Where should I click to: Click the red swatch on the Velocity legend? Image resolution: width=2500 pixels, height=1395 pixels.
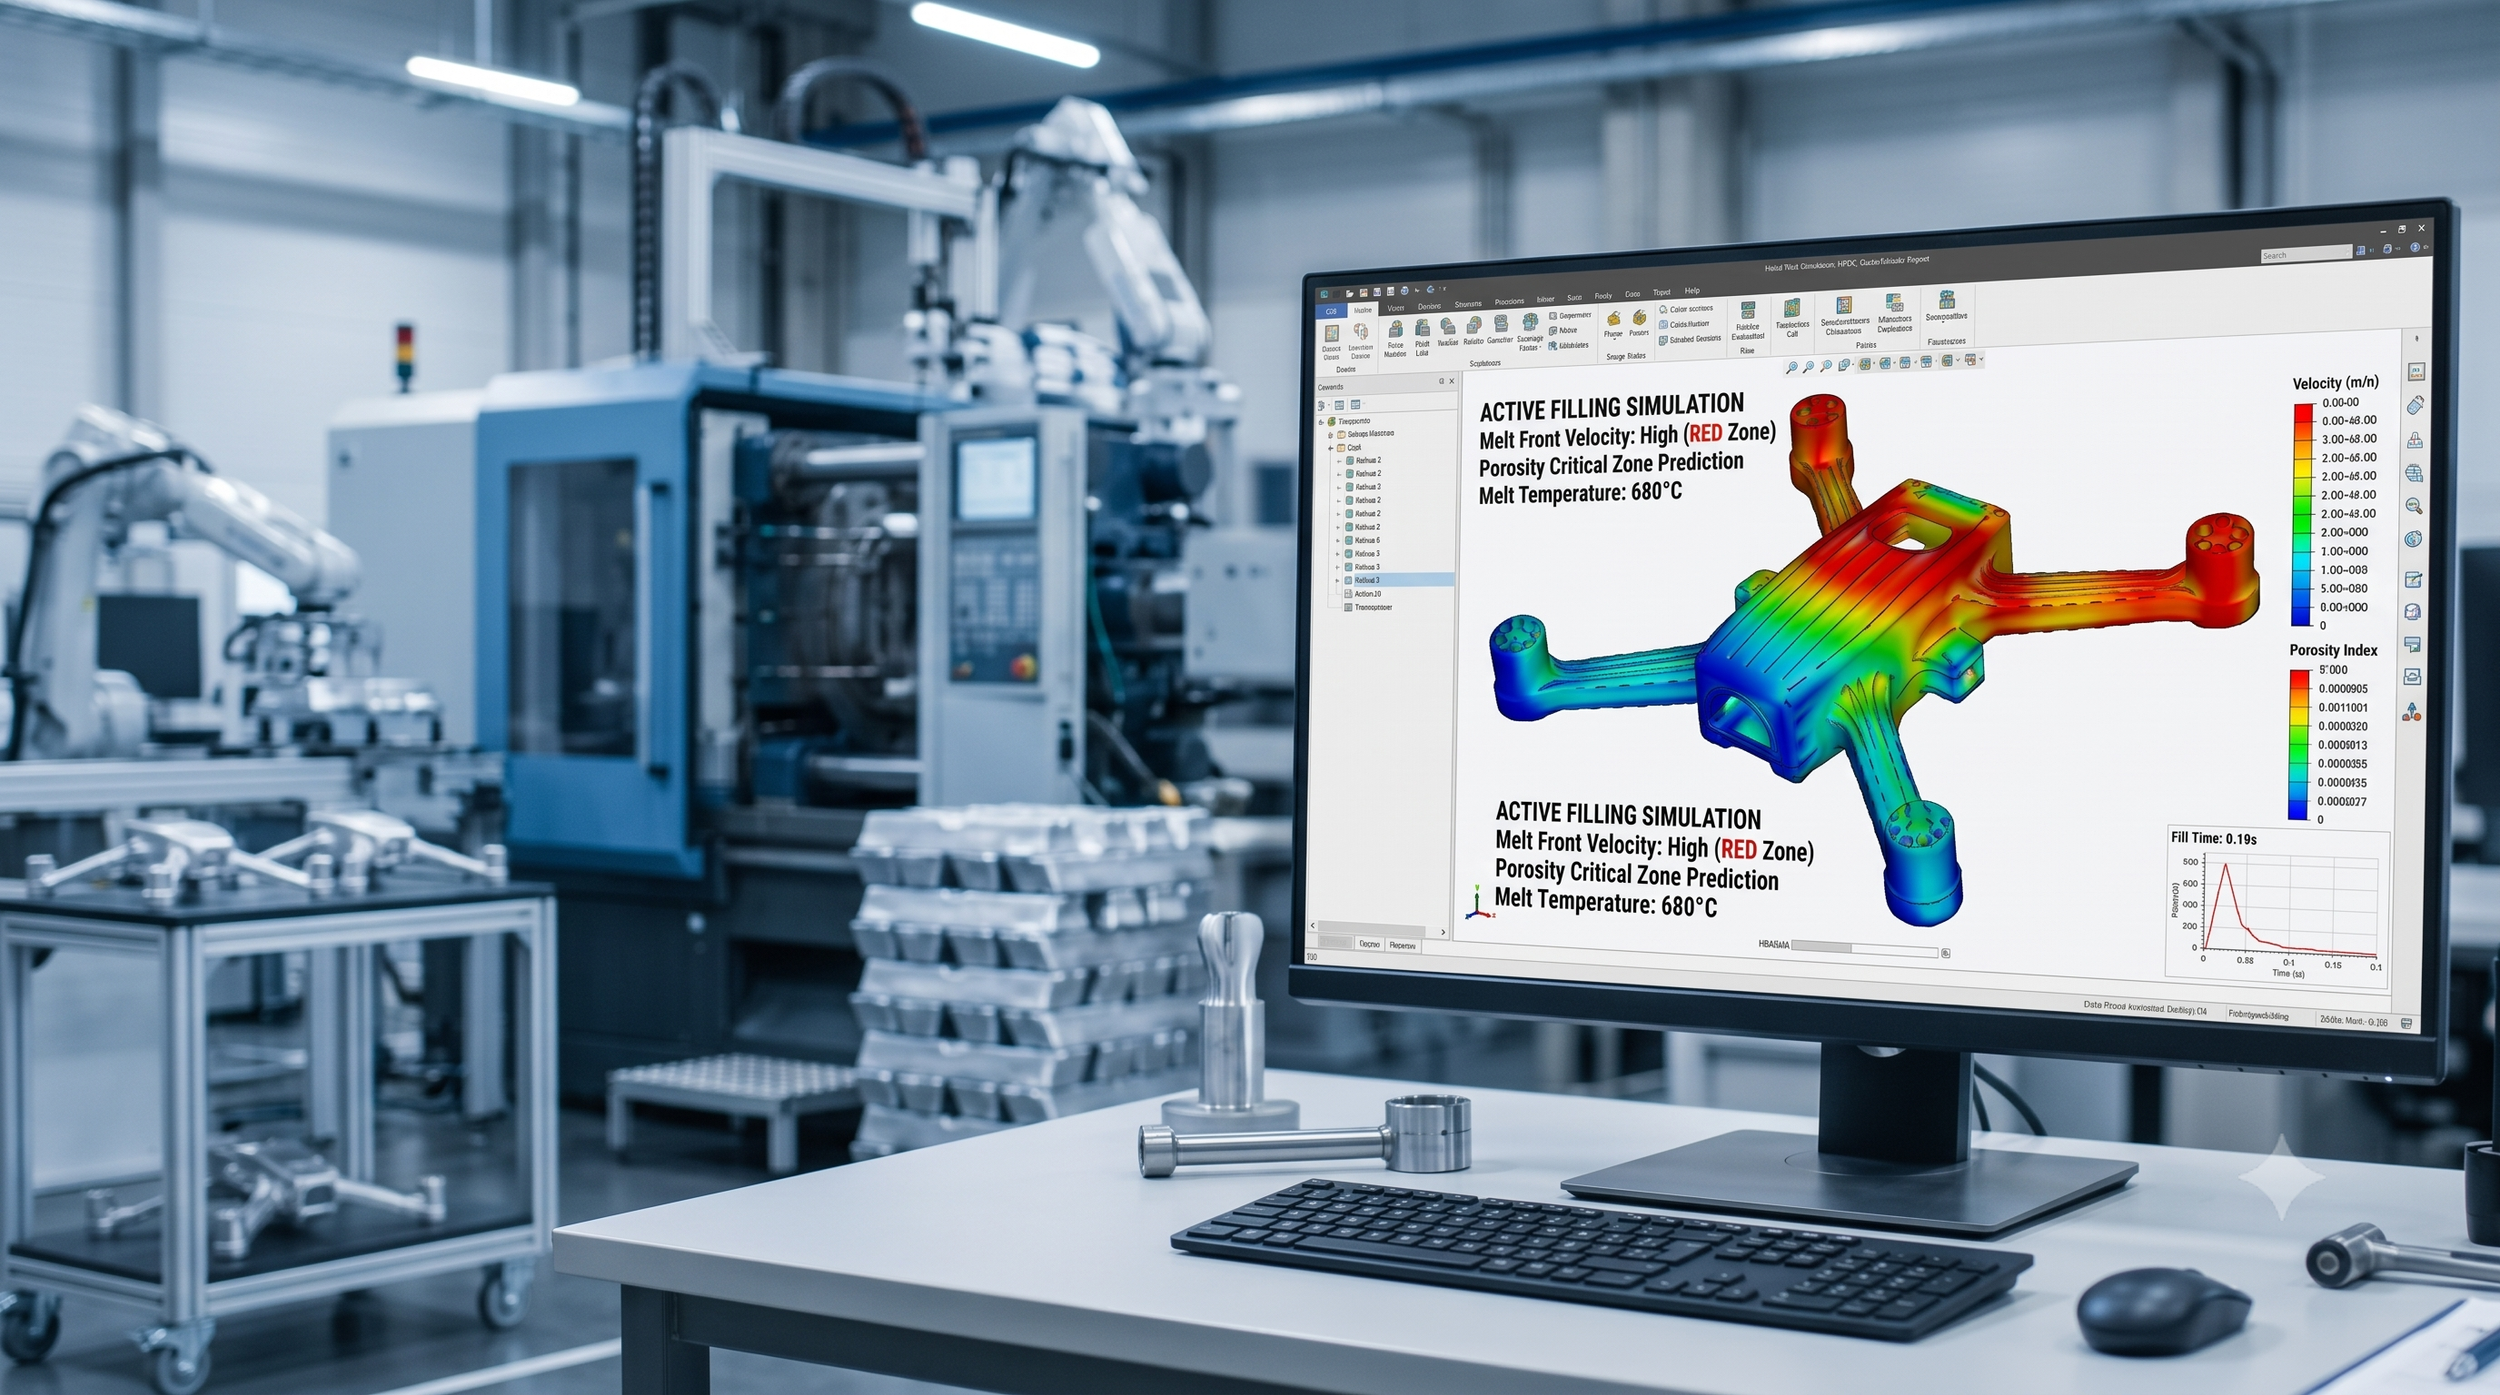(2304, 413)
